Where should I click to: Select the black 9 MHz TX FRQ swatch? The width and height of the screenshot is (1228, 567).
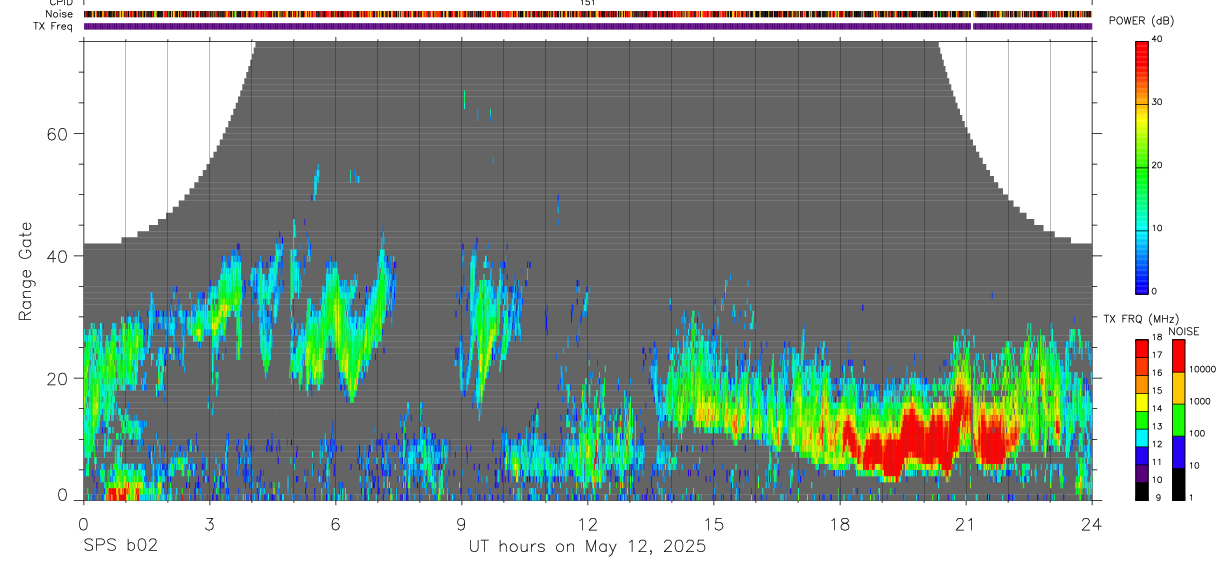click(1141, 491)
